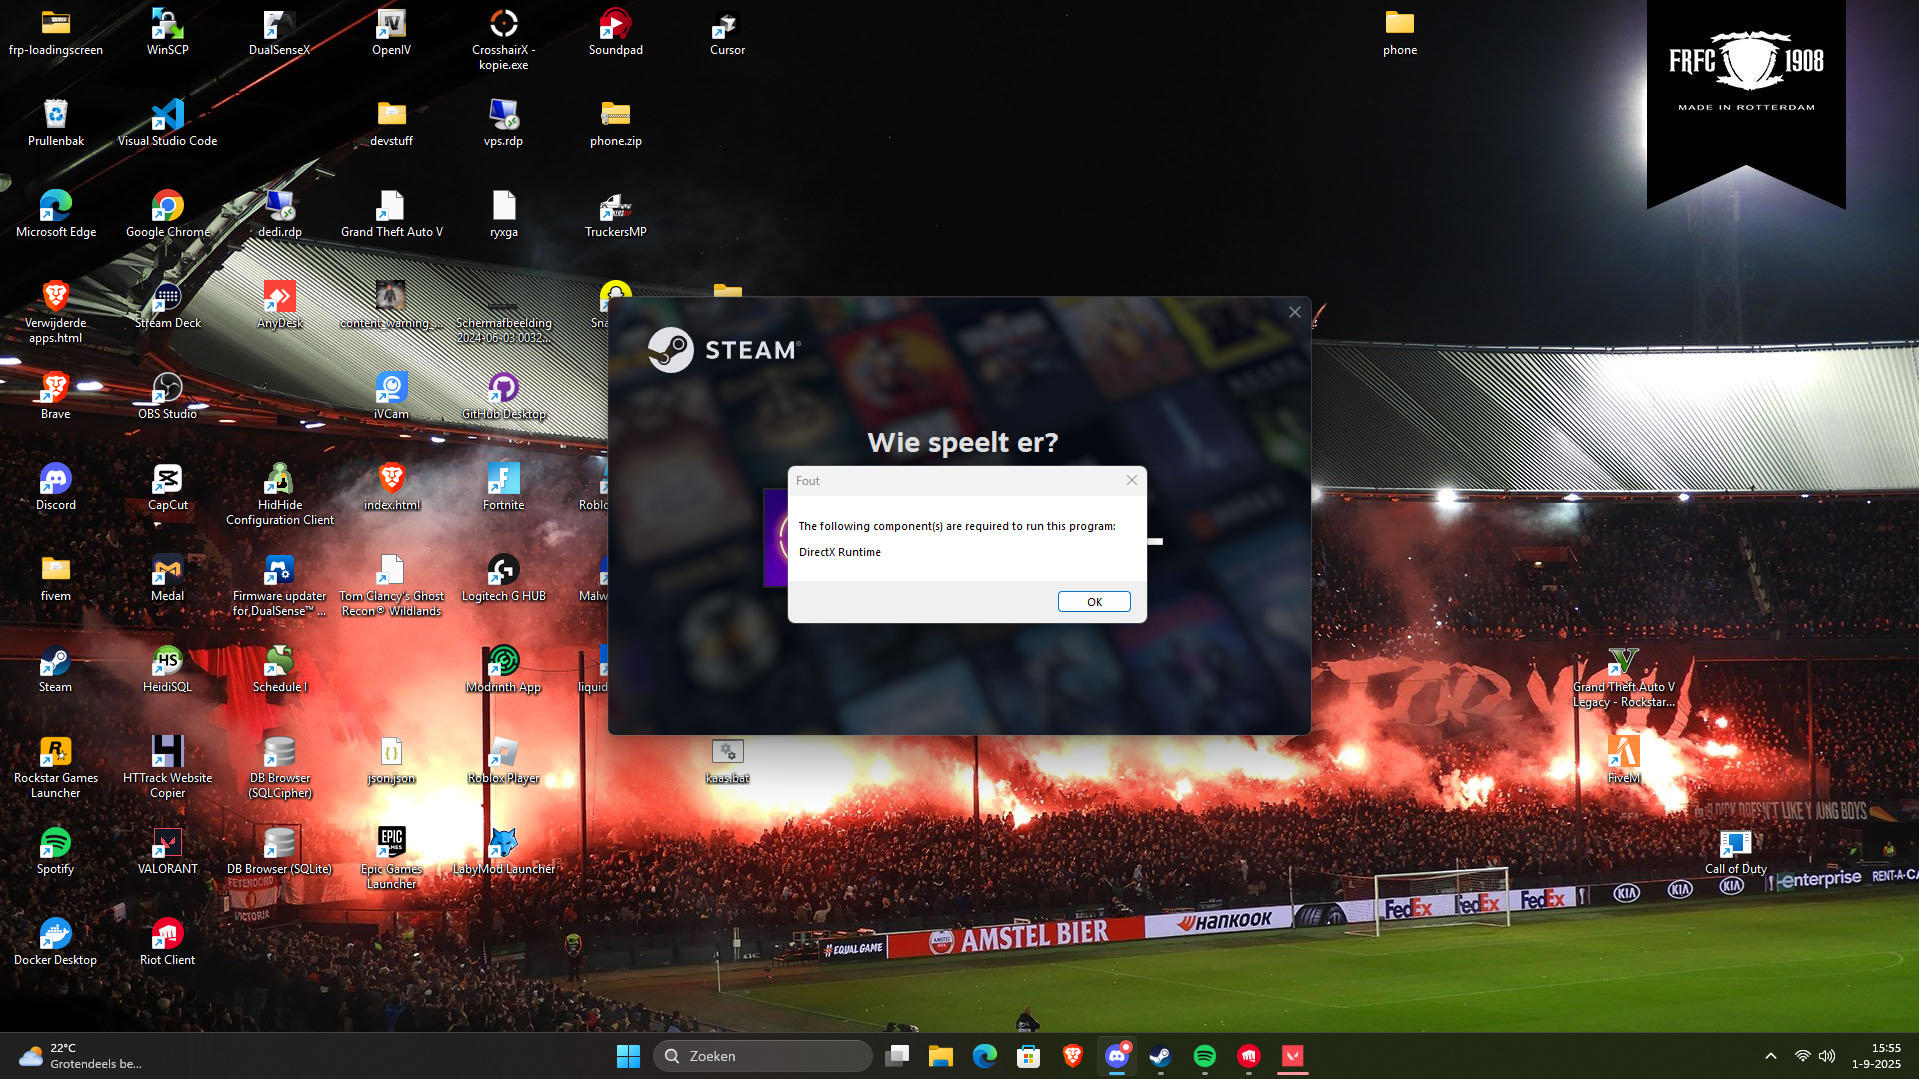Select the Cursor desktop shortcut
This screenshot has width=1919, height=1079.
point(728,33)
